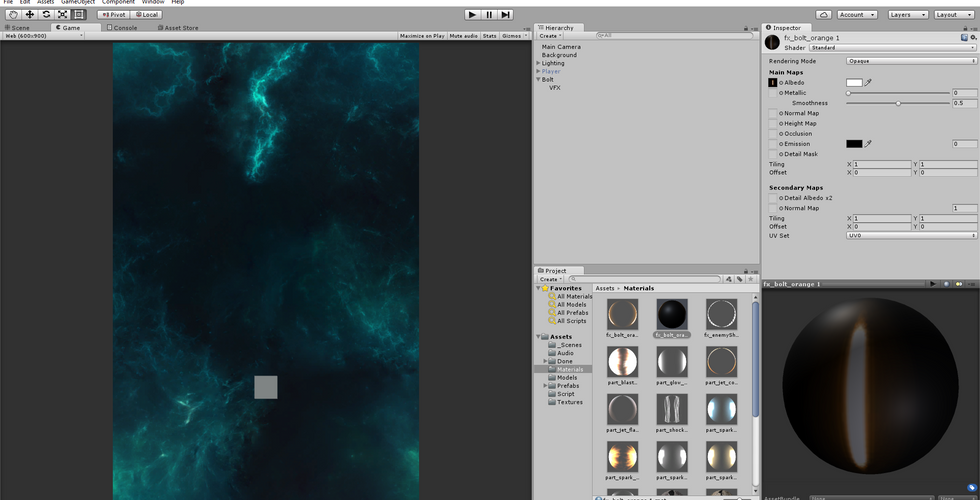980x500 pixels.
Task: Open the Cloud services icon
Action: coord(823,15)
